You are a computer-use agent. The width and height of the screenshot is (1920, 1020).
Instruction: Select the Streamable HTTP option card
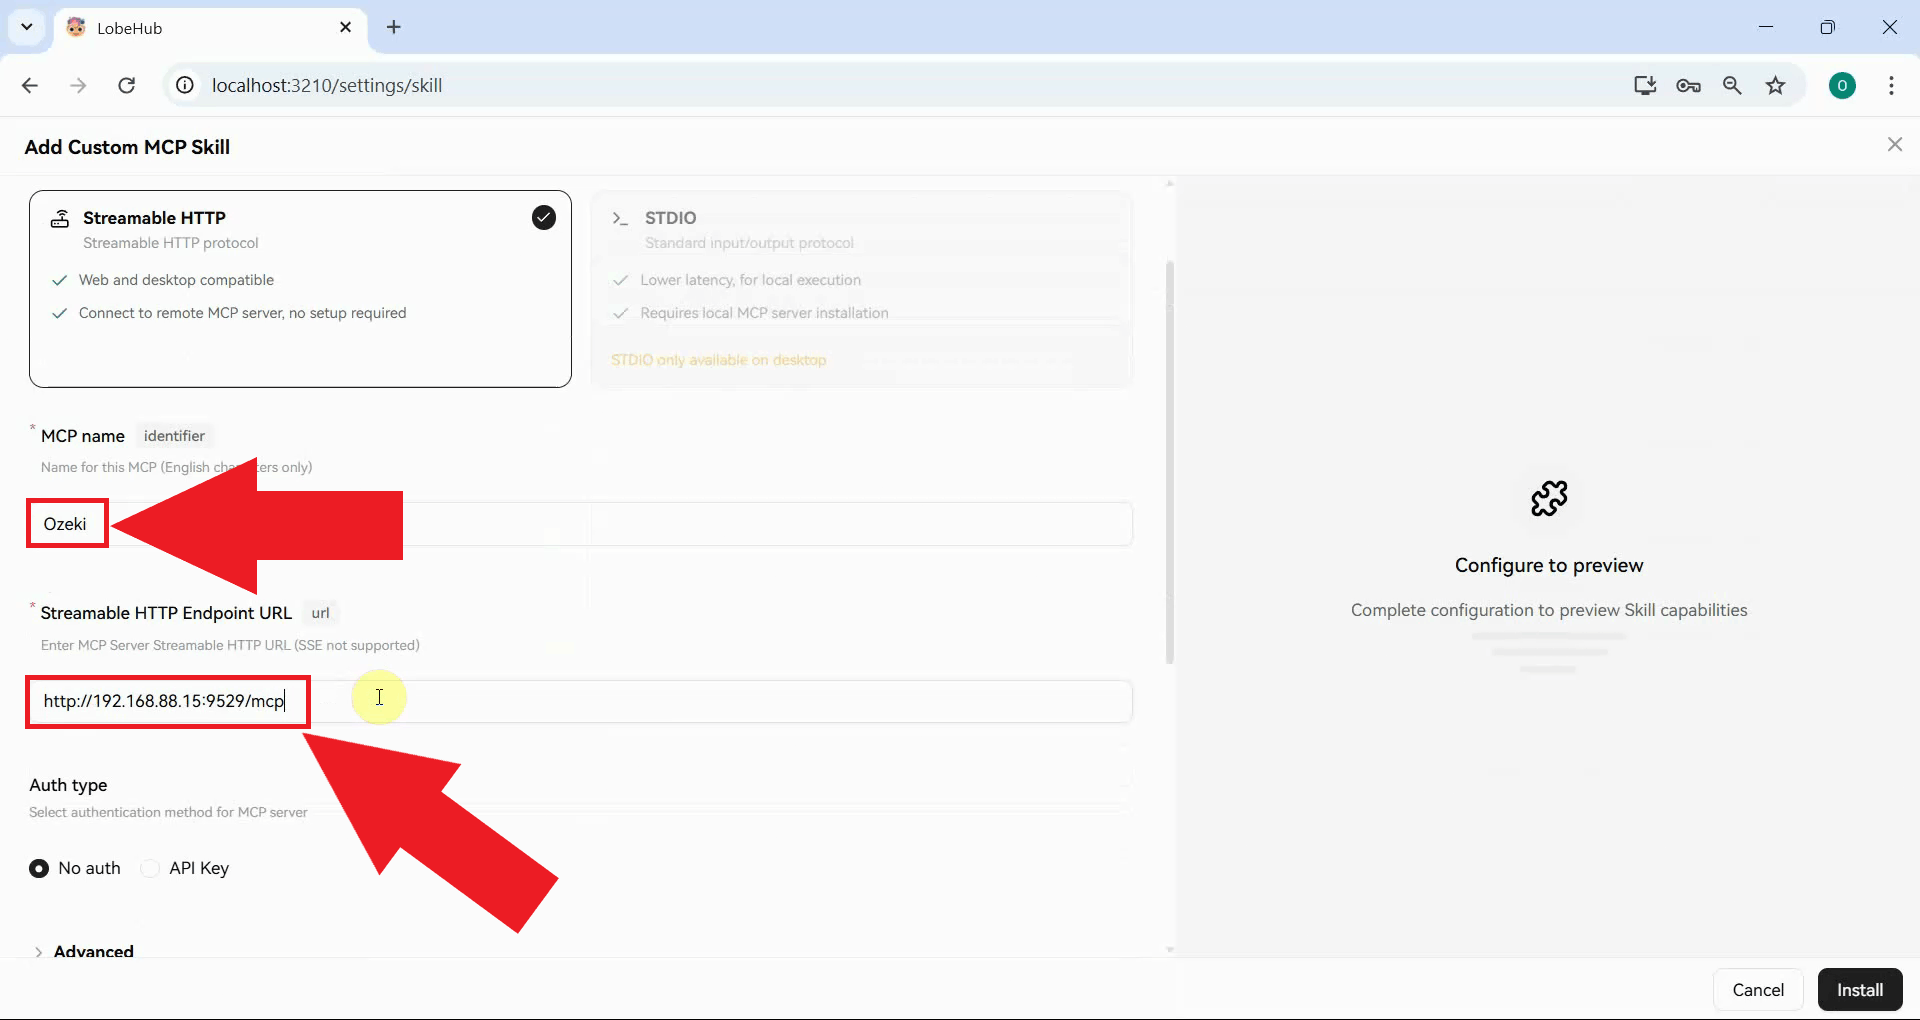300,289
